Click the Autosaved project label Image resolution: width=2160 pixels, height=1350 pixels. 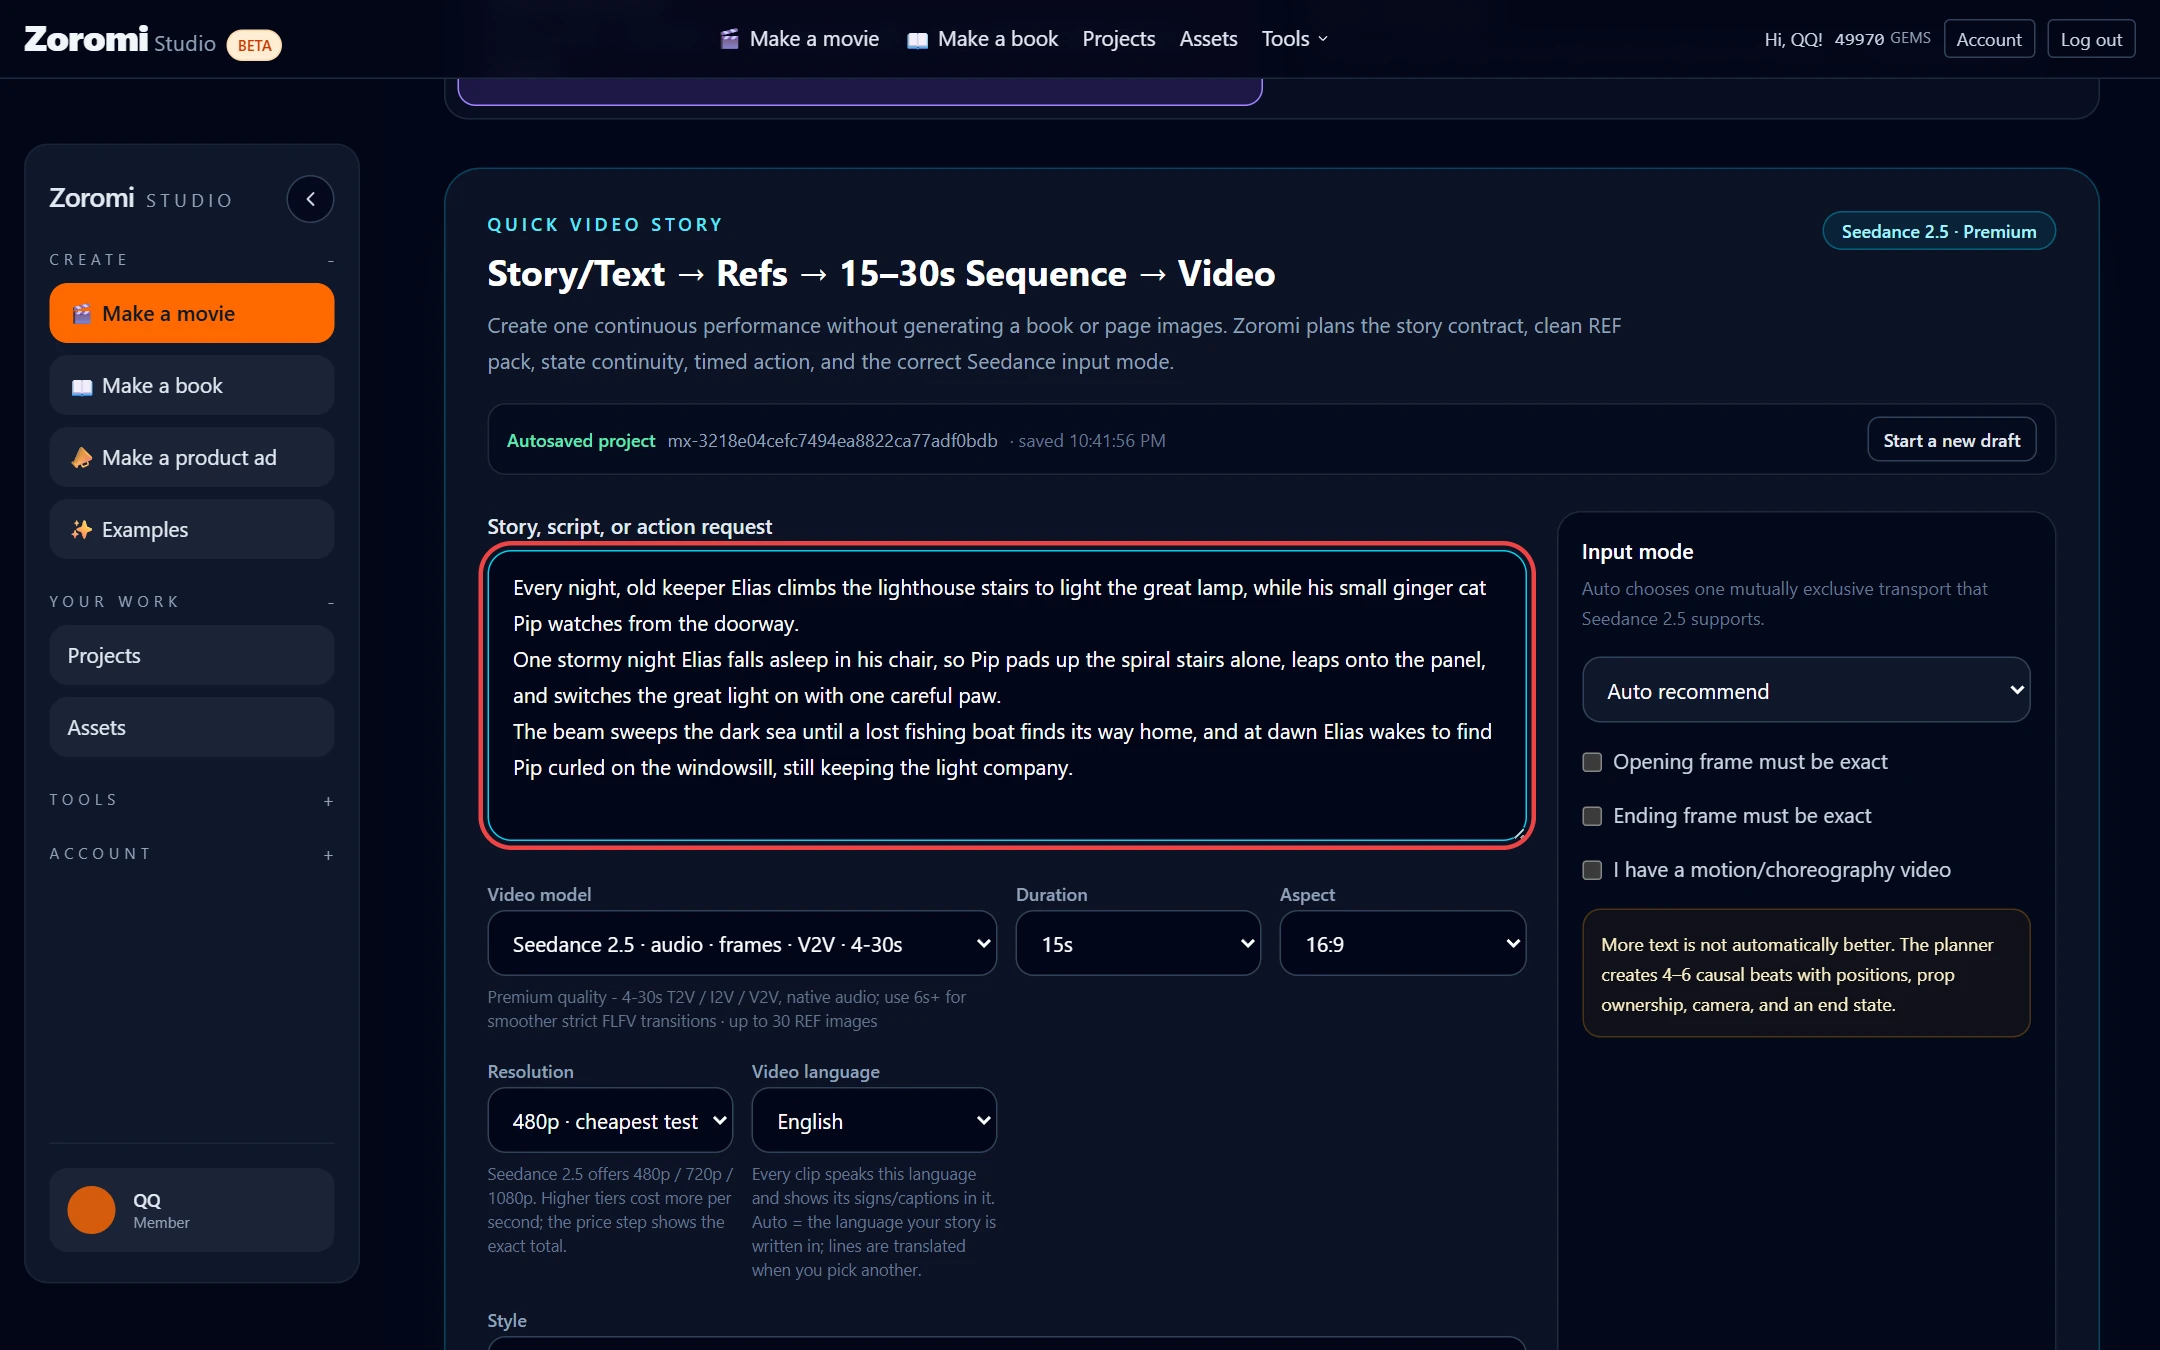click(581, 441)
